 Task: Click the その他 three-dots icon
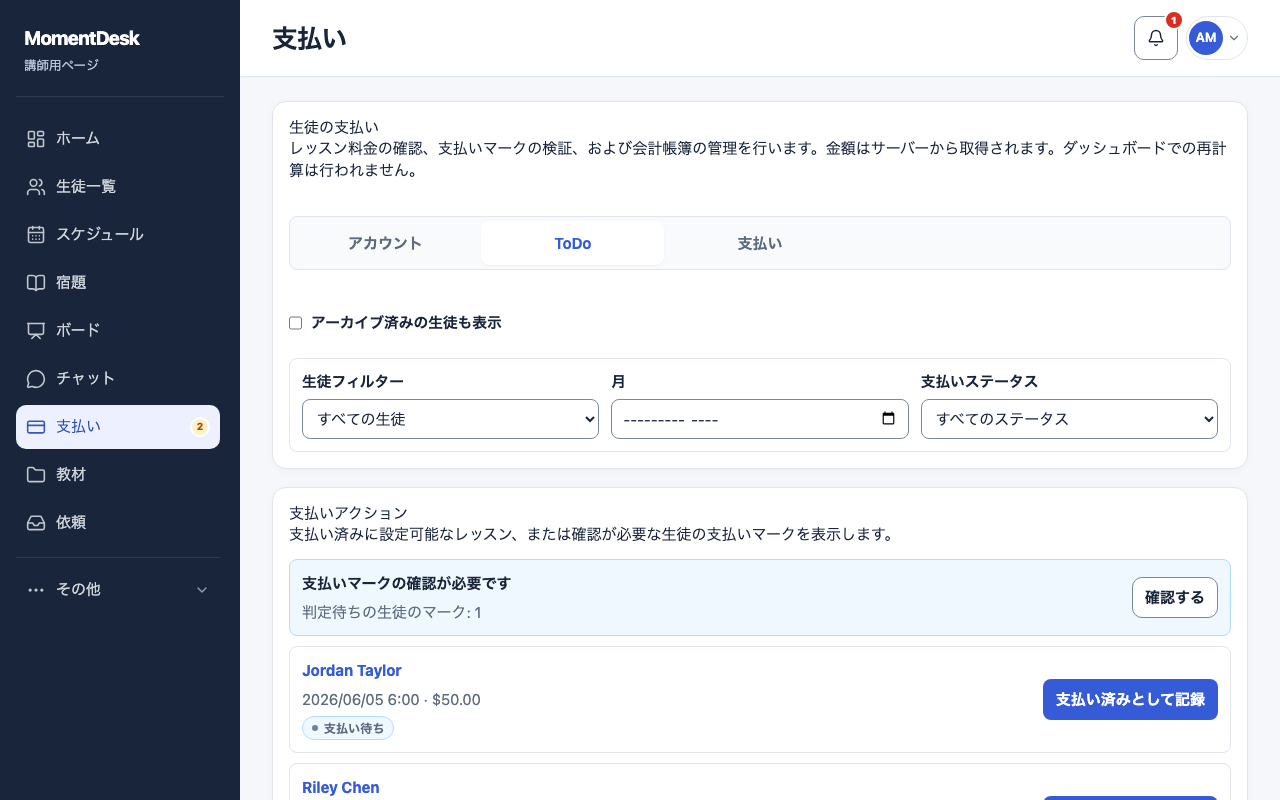pos(36,590)
